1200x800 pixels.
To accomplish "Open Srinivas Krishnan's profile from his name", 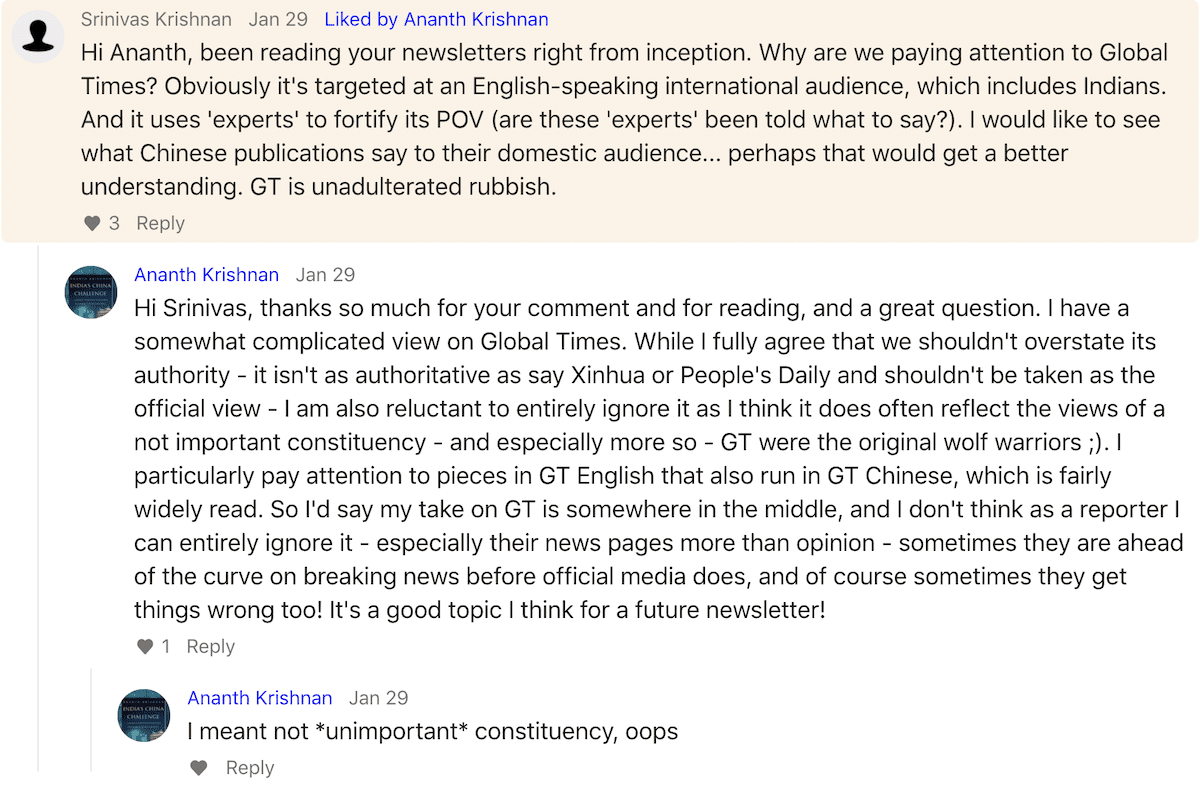I will 155,19.
